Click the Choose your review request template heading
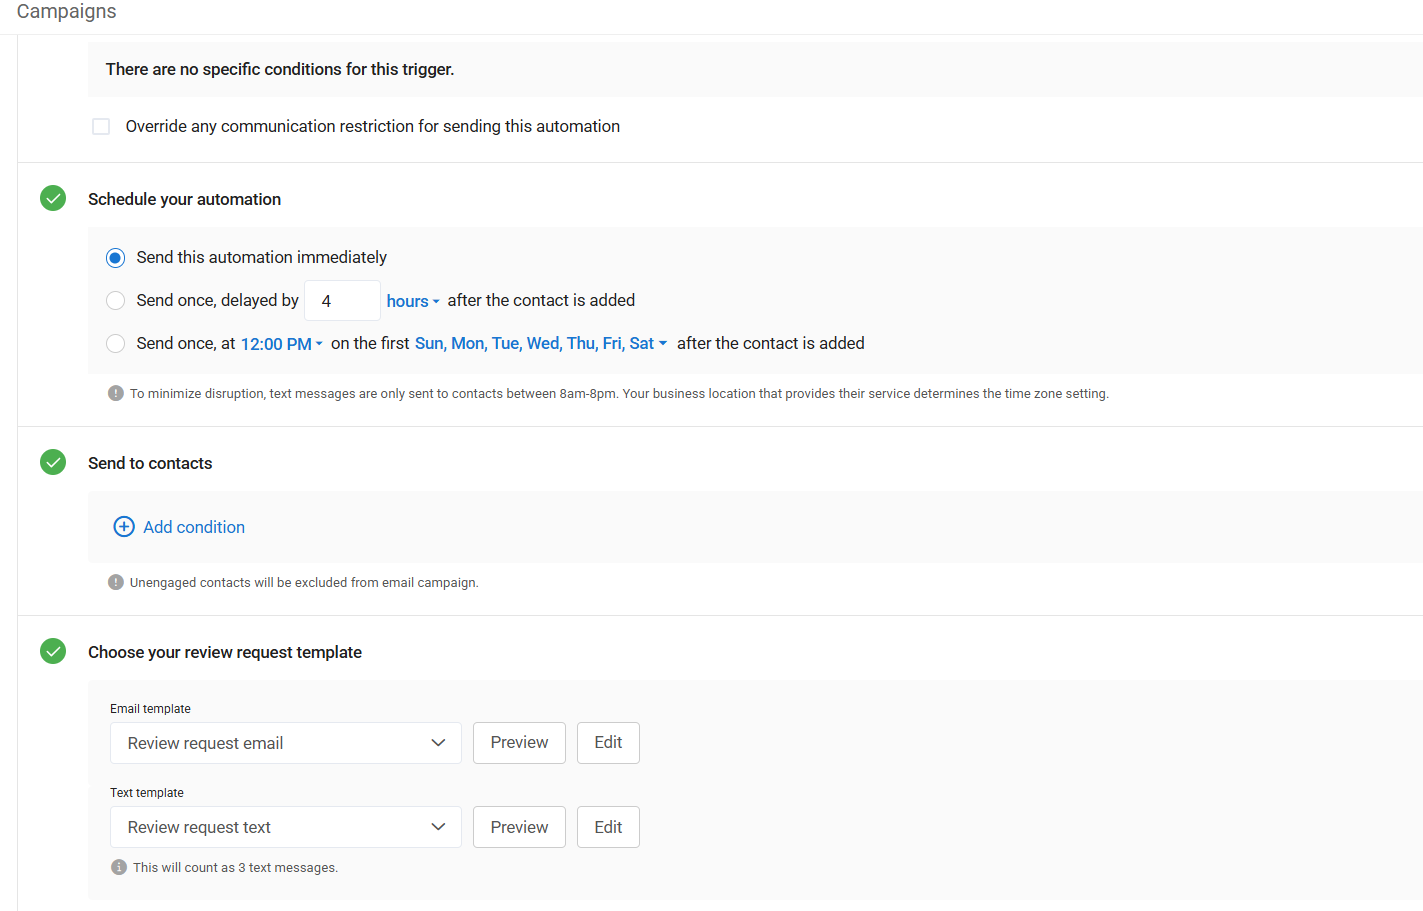Viewport: 1423px width, 911px height. (225, 652)
